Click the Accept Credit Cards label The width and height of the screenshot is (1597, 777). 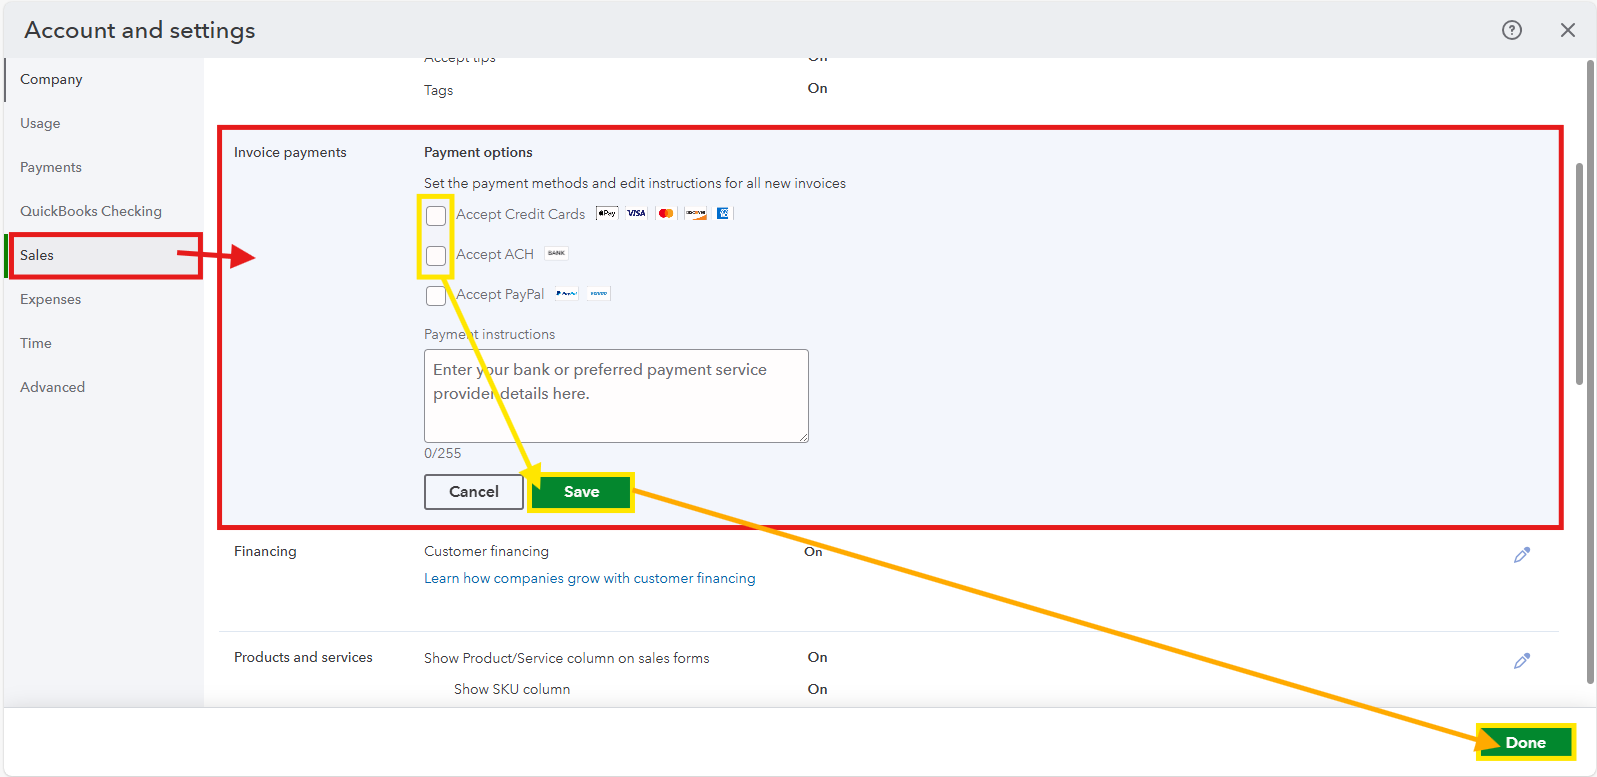pos(520,214)
